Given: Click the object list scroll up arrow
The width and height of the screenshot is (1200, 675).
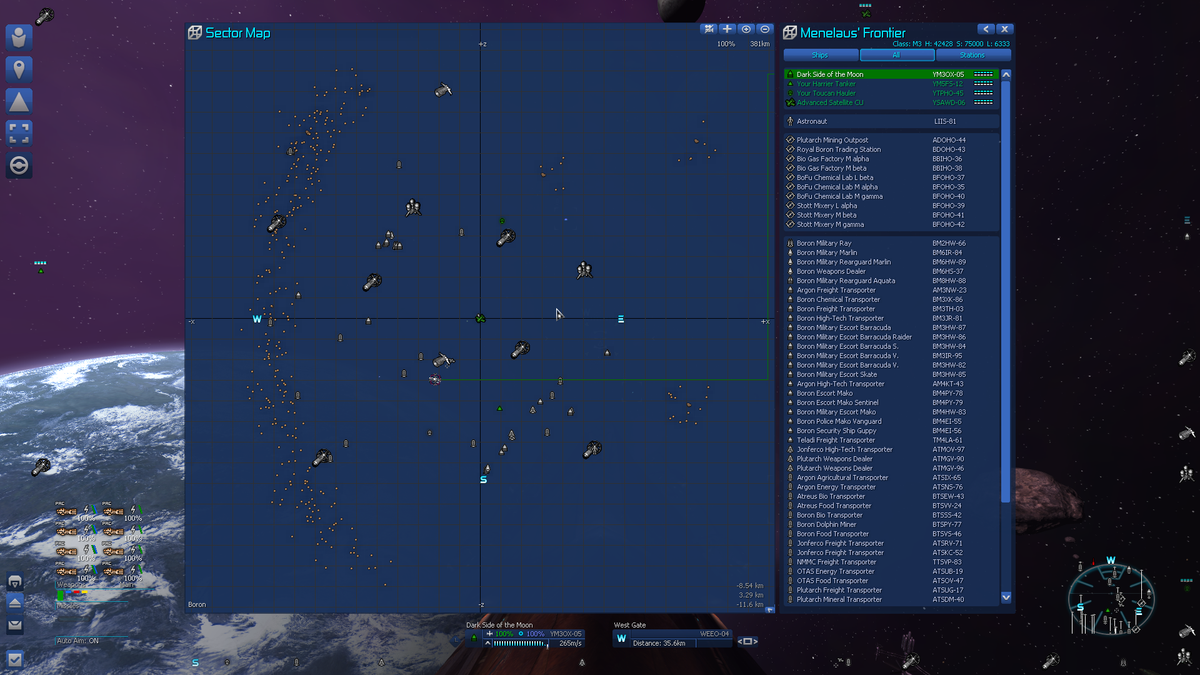Looking at the screenshot, I should tap(1006, 74).
